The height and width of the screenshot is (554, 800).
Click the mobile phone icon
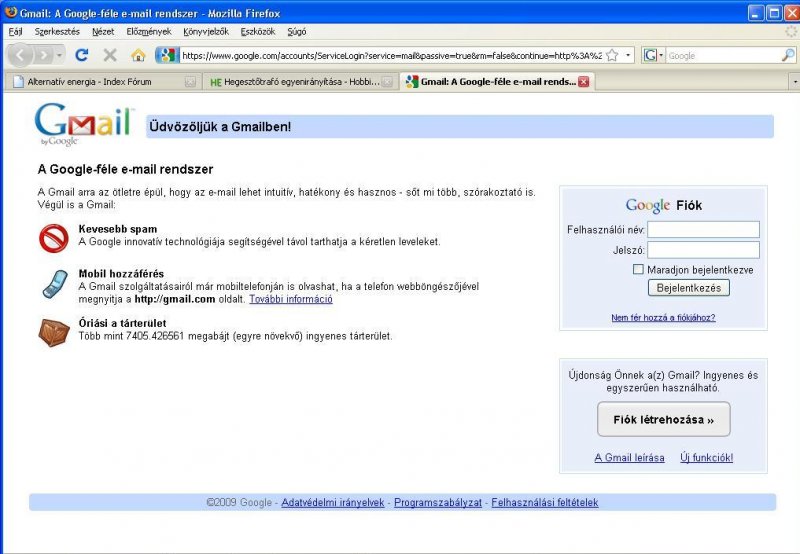point(55,284)
